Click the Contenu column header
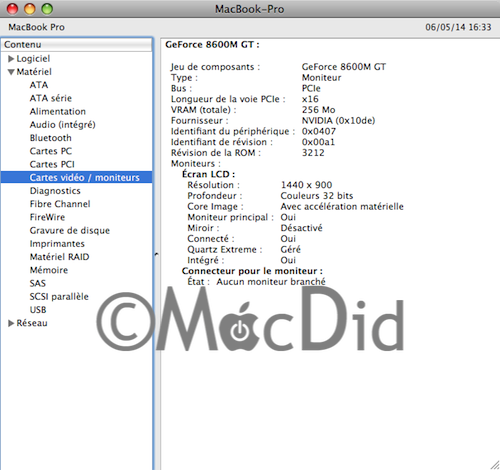The width and height of the screenshot is (500, 470). point(76,45)
